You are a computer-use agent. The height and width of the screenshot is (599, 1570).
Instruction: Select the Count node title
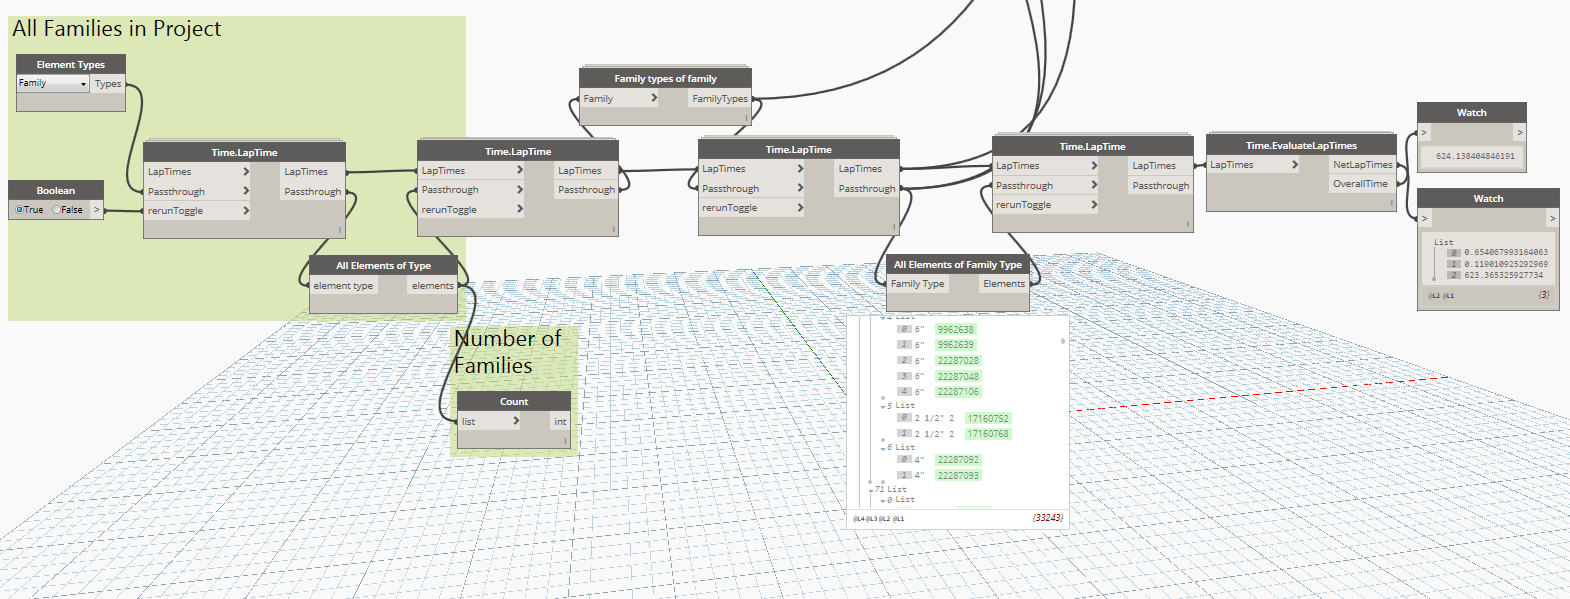coord(514,402)
